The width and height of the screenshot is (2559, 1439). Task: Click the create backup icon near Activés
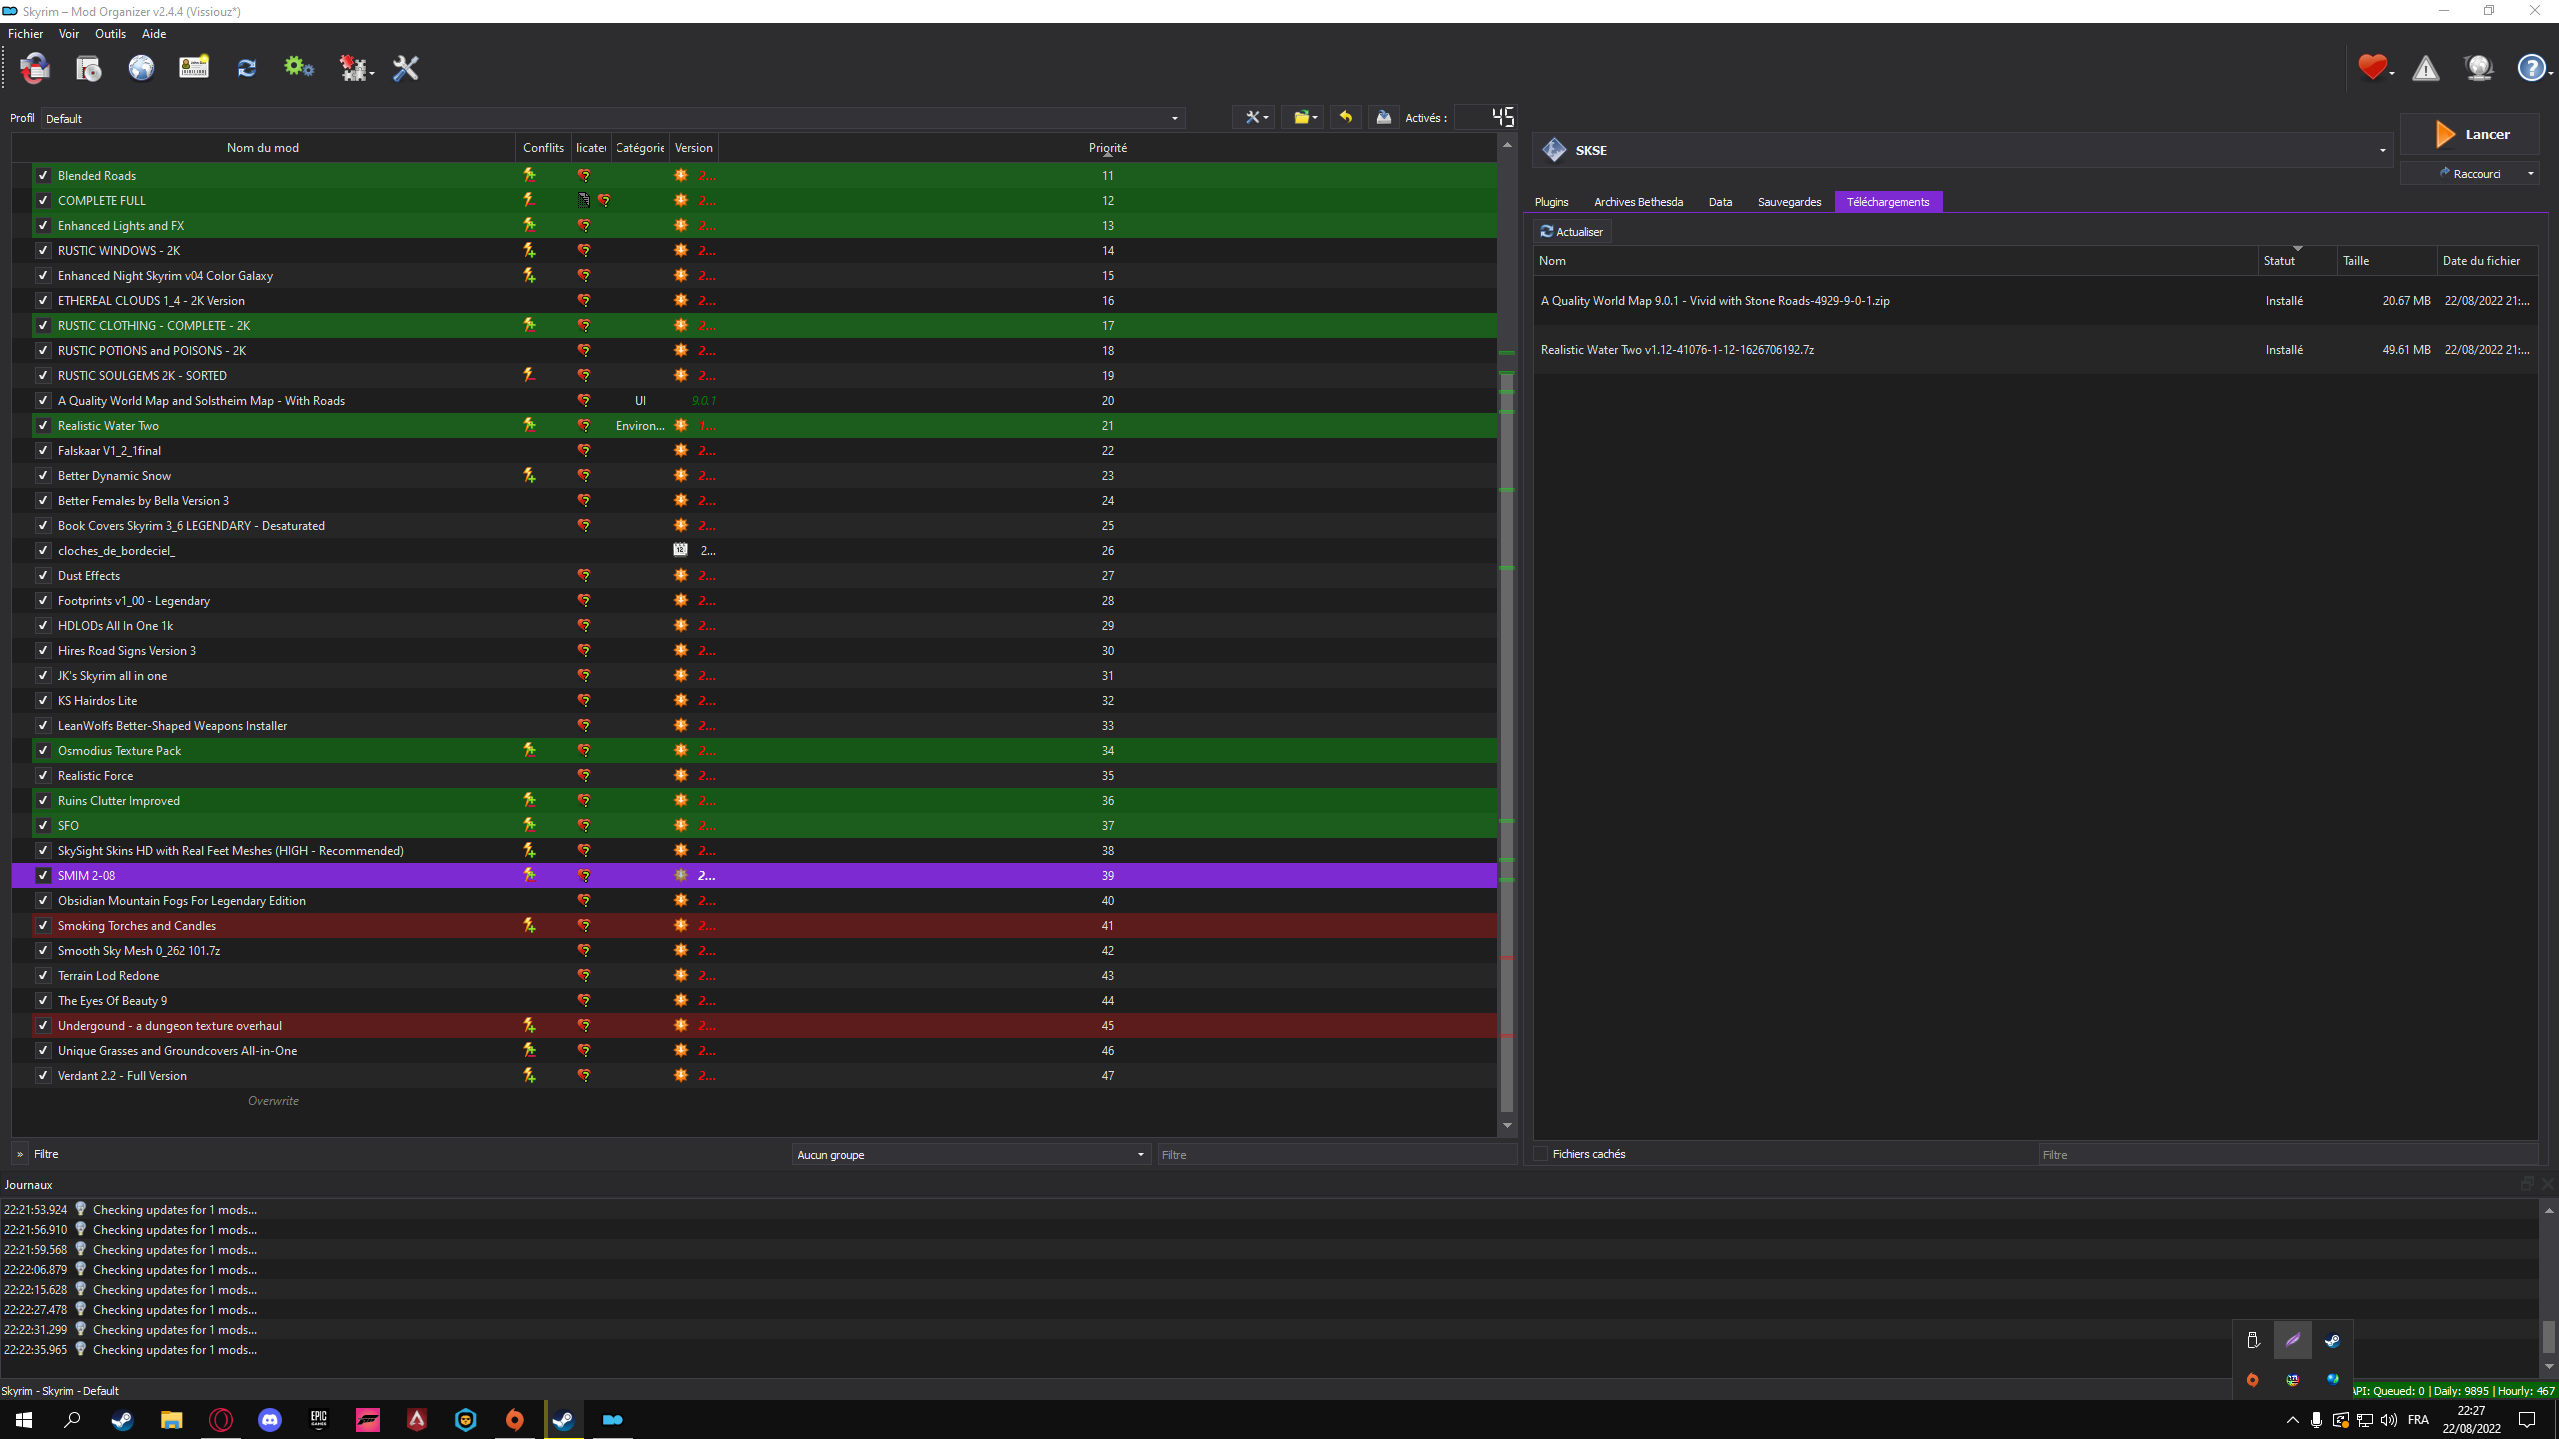click(1384, 118)
